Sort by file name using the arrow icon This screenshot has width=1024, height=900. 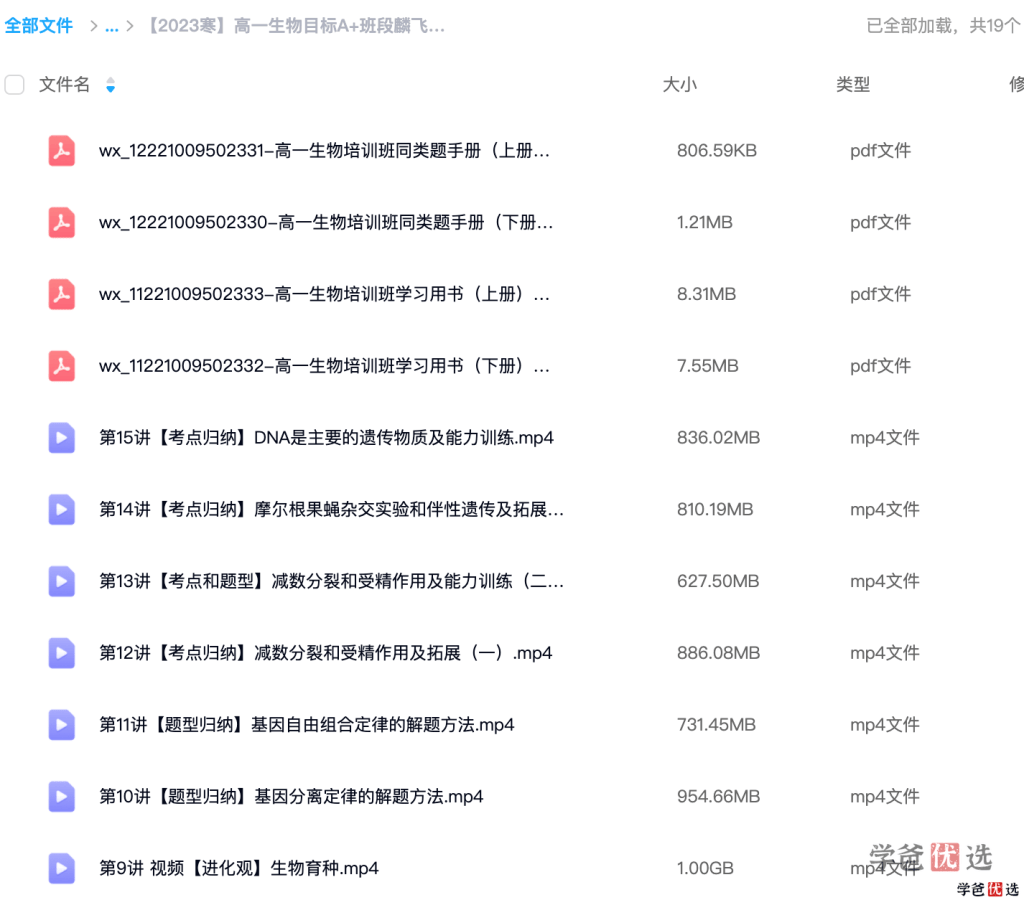[110, 85]
